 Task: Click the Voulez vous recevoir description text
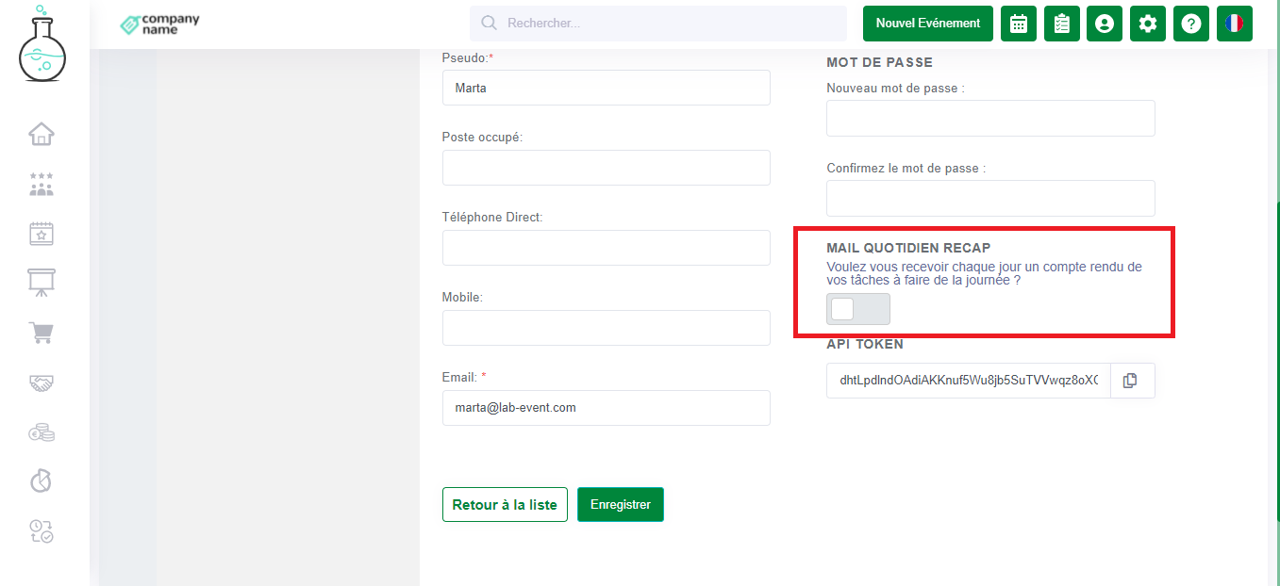pyautogui.click(x=984, y=274)
